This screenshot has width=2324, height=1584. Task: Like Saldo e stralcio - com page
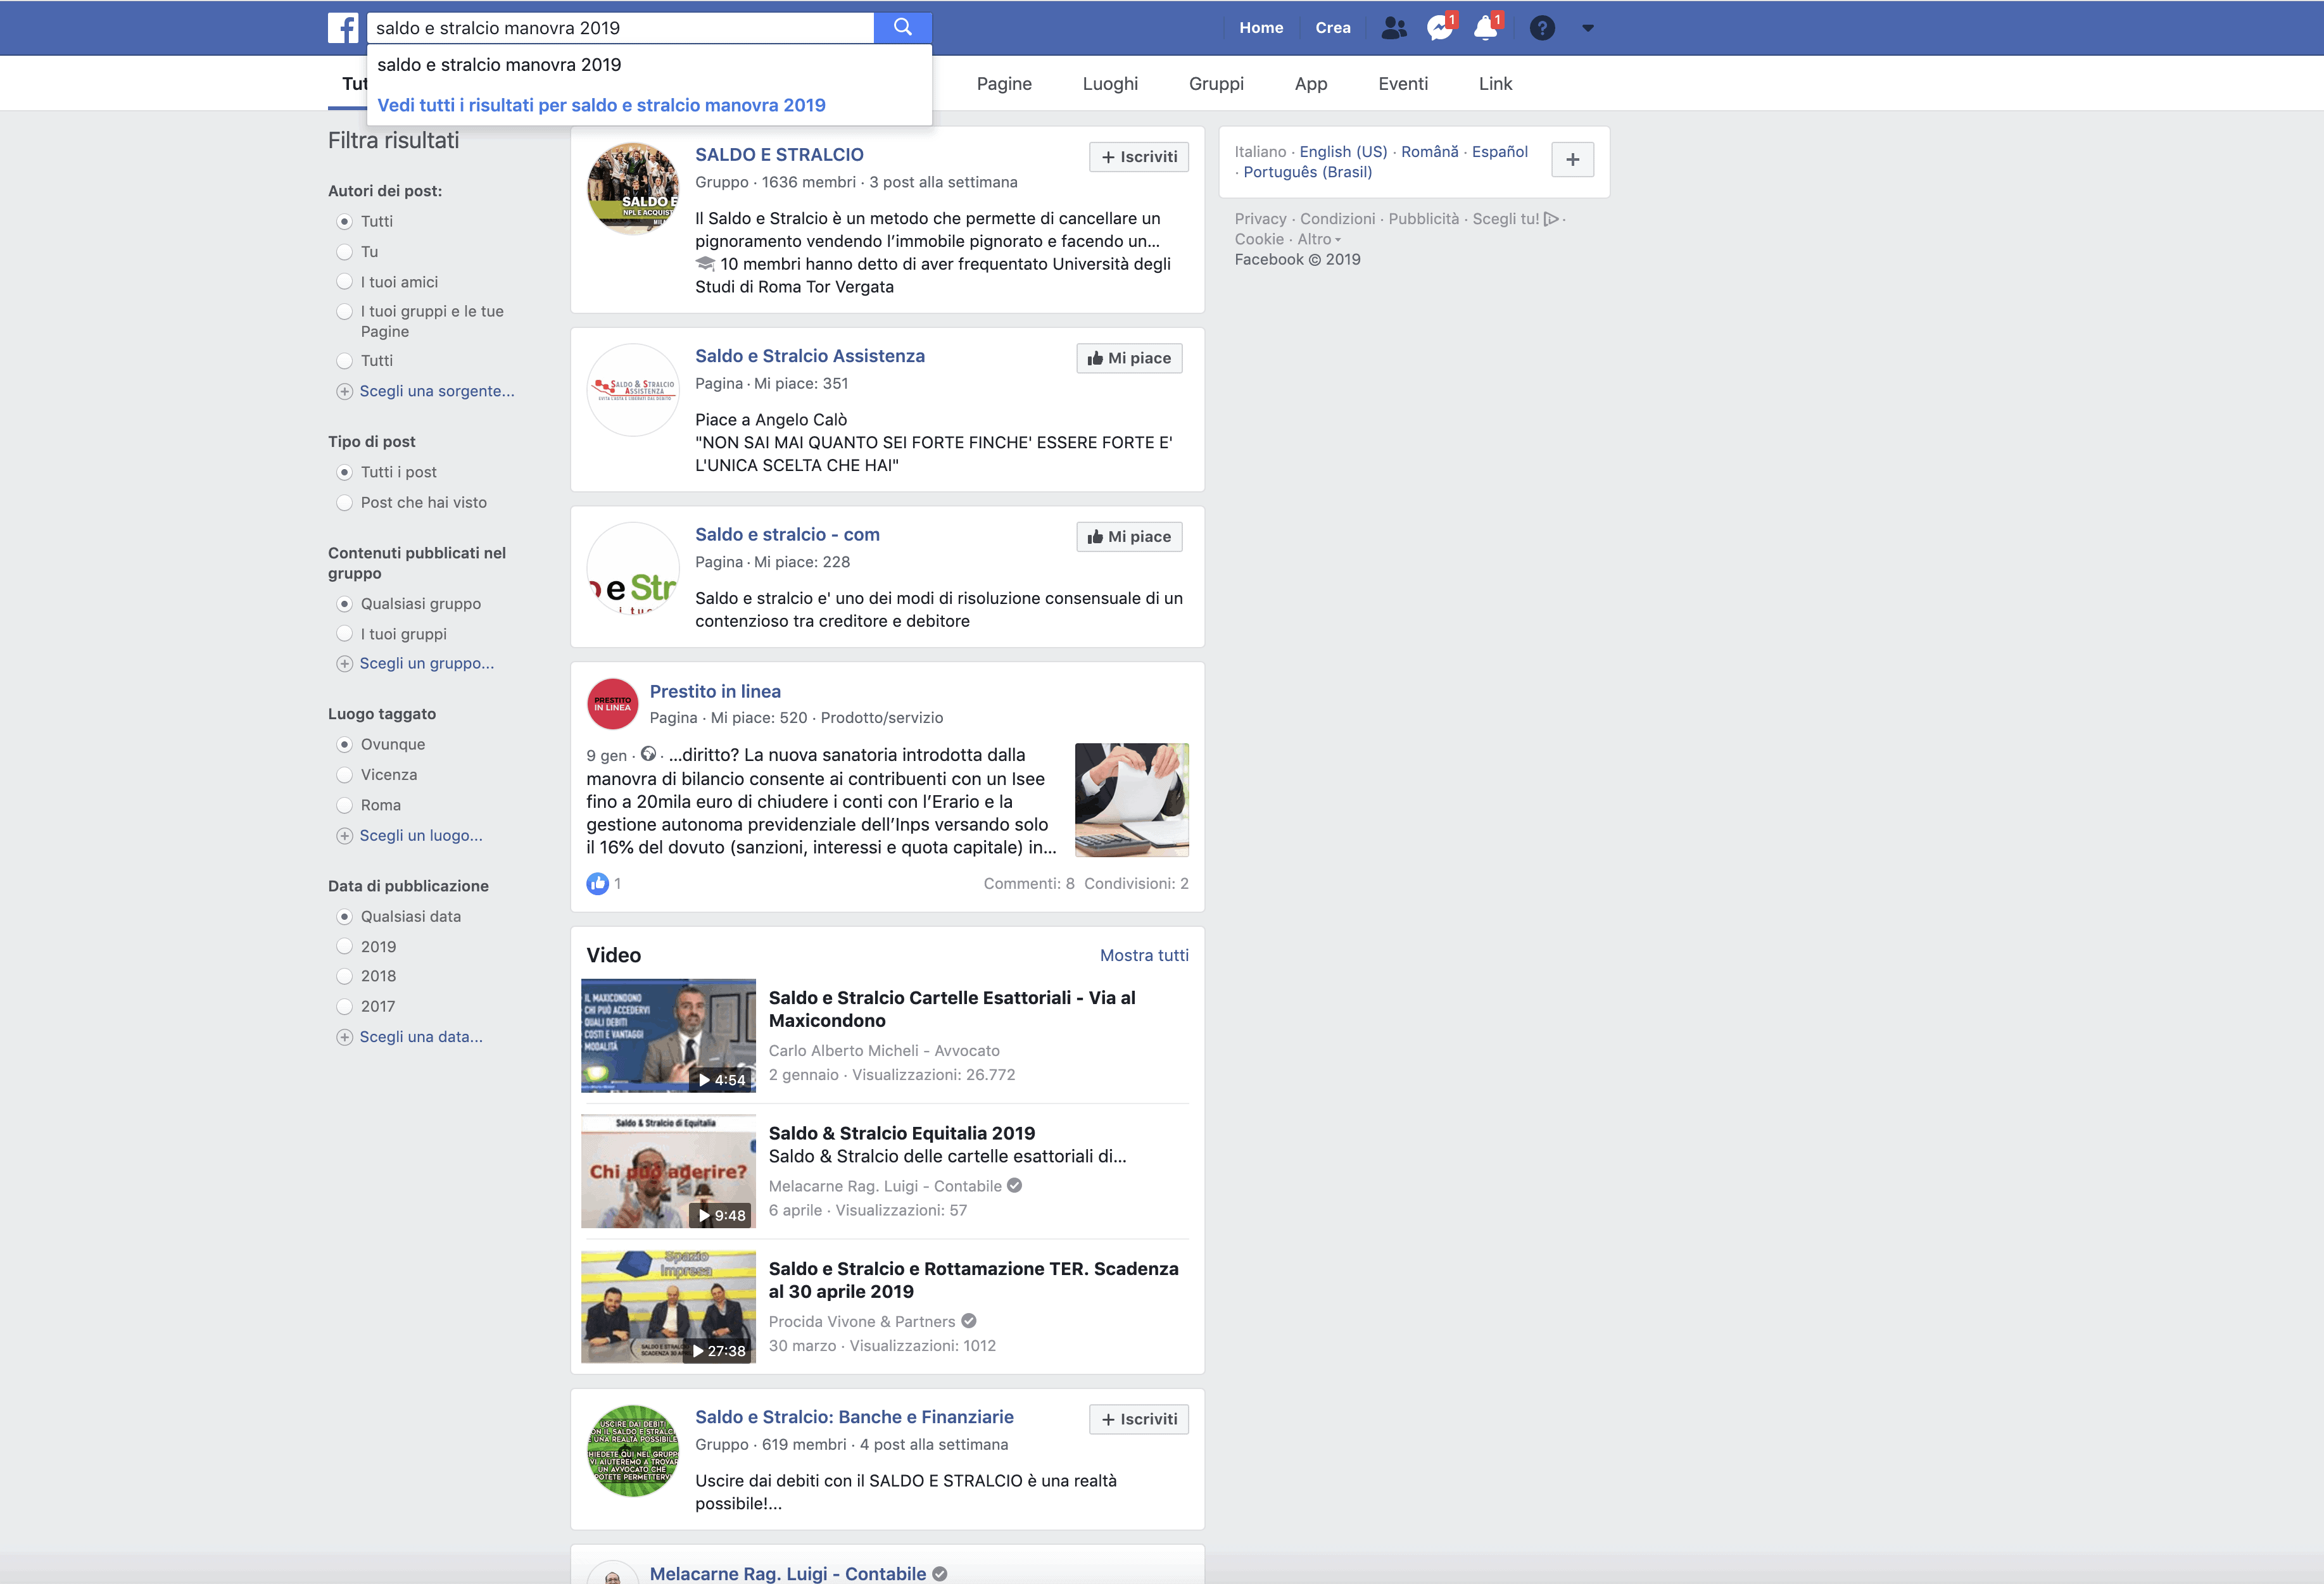[1129, 537]
